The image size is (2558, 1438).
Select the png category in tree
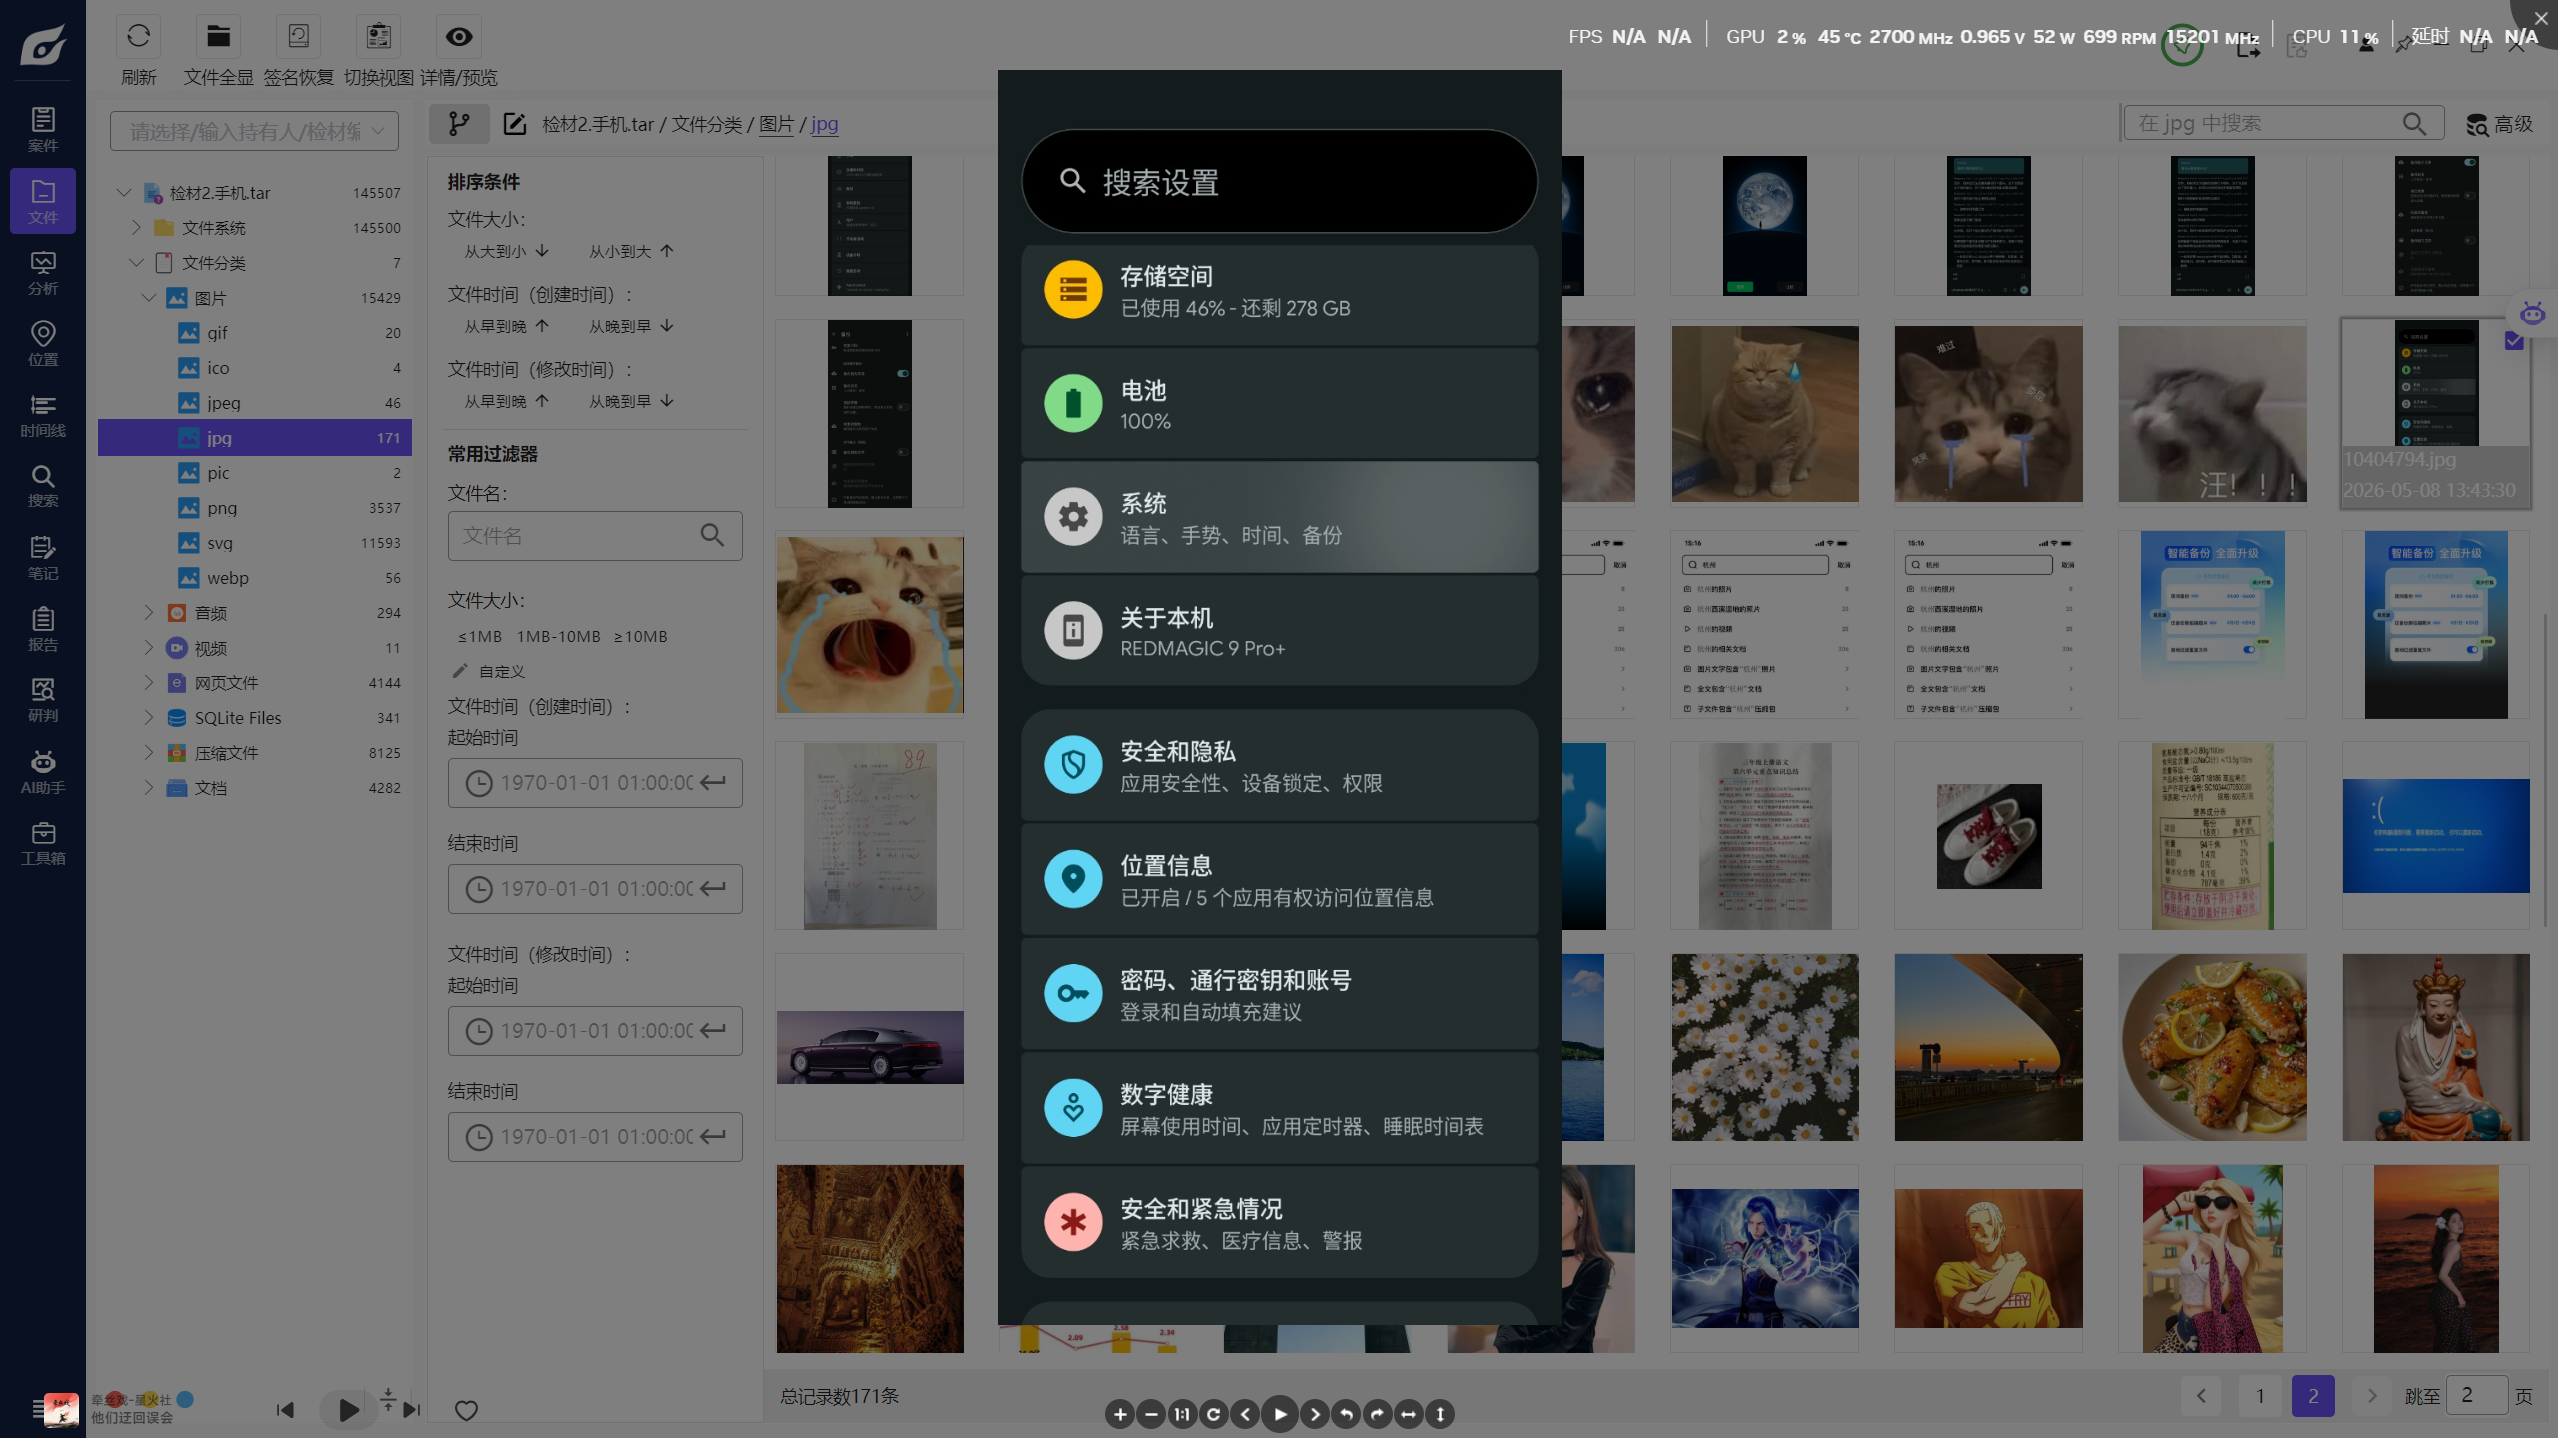(x=255, y=508)
